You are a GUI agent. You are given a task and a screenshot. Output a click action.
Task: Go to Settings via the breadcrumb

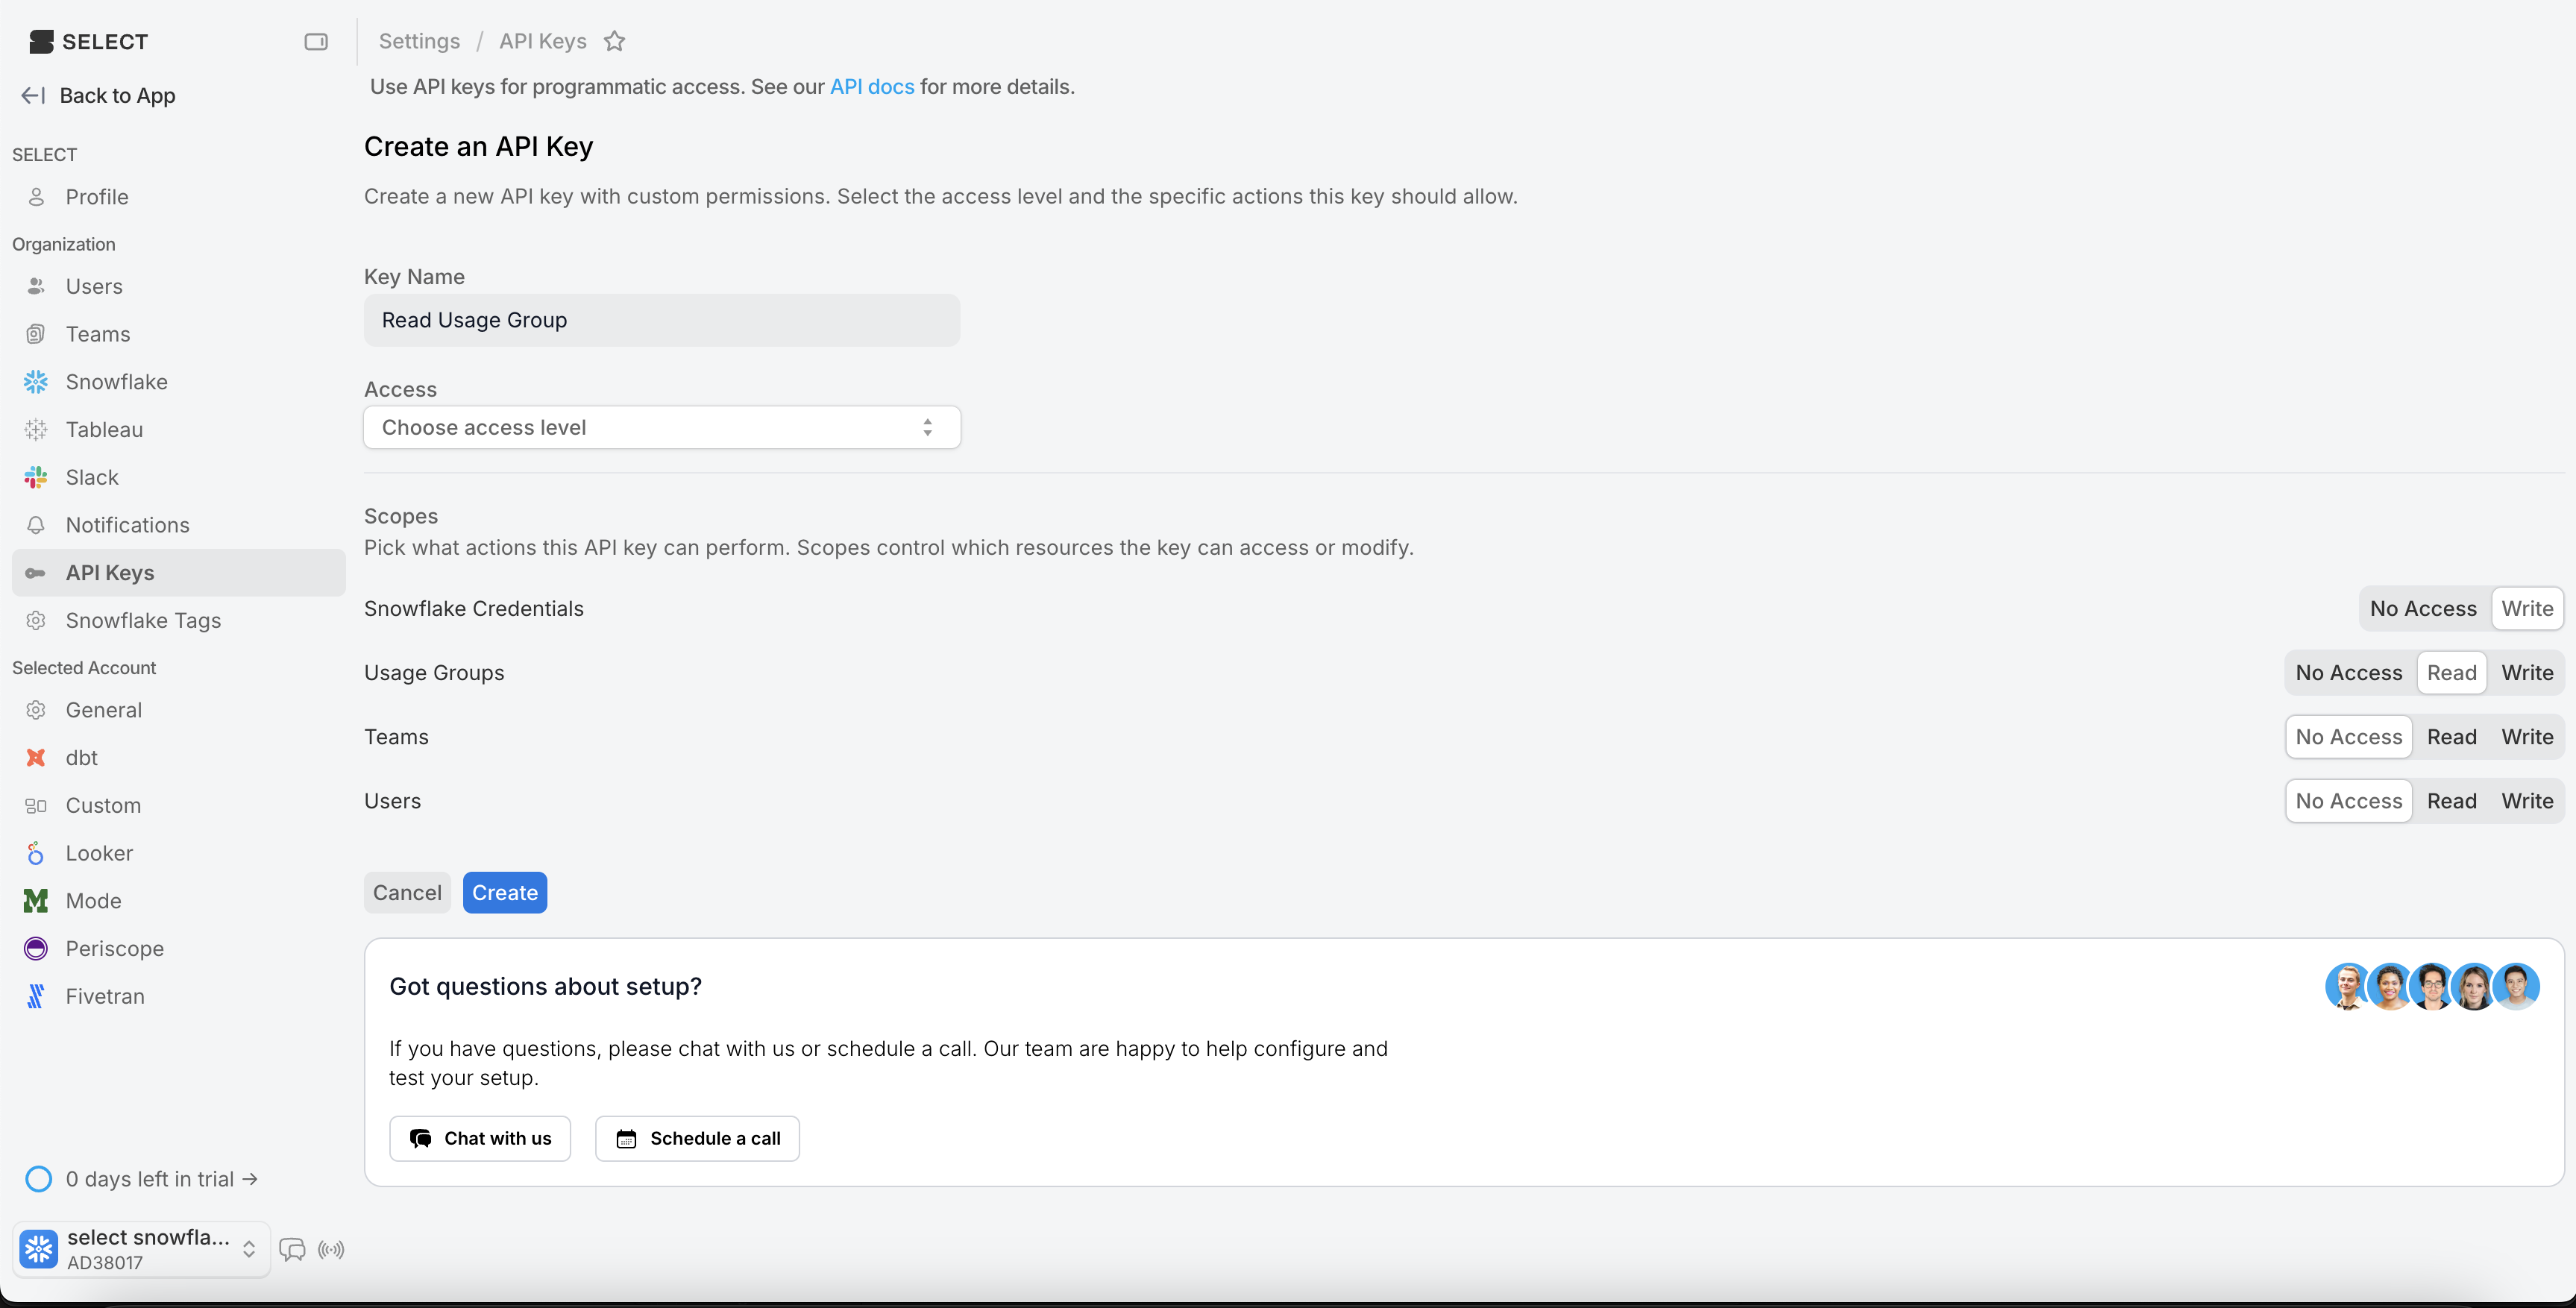[419, 41]
